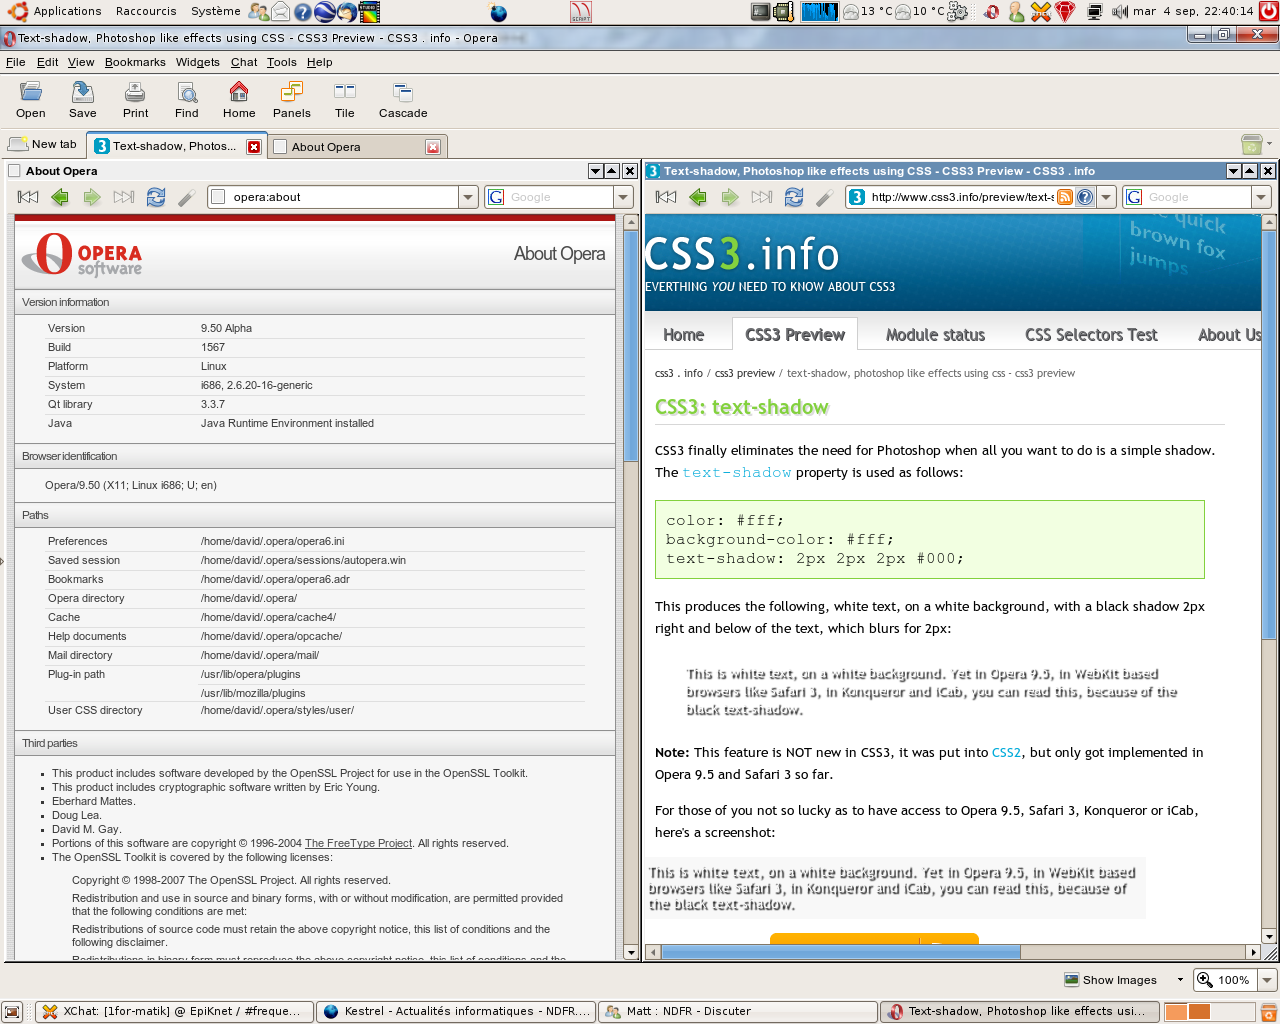This screenshot has height=1024, width=1280.
Task: Open the zoom 100% dropdown
Action: tap(1267, 980)
